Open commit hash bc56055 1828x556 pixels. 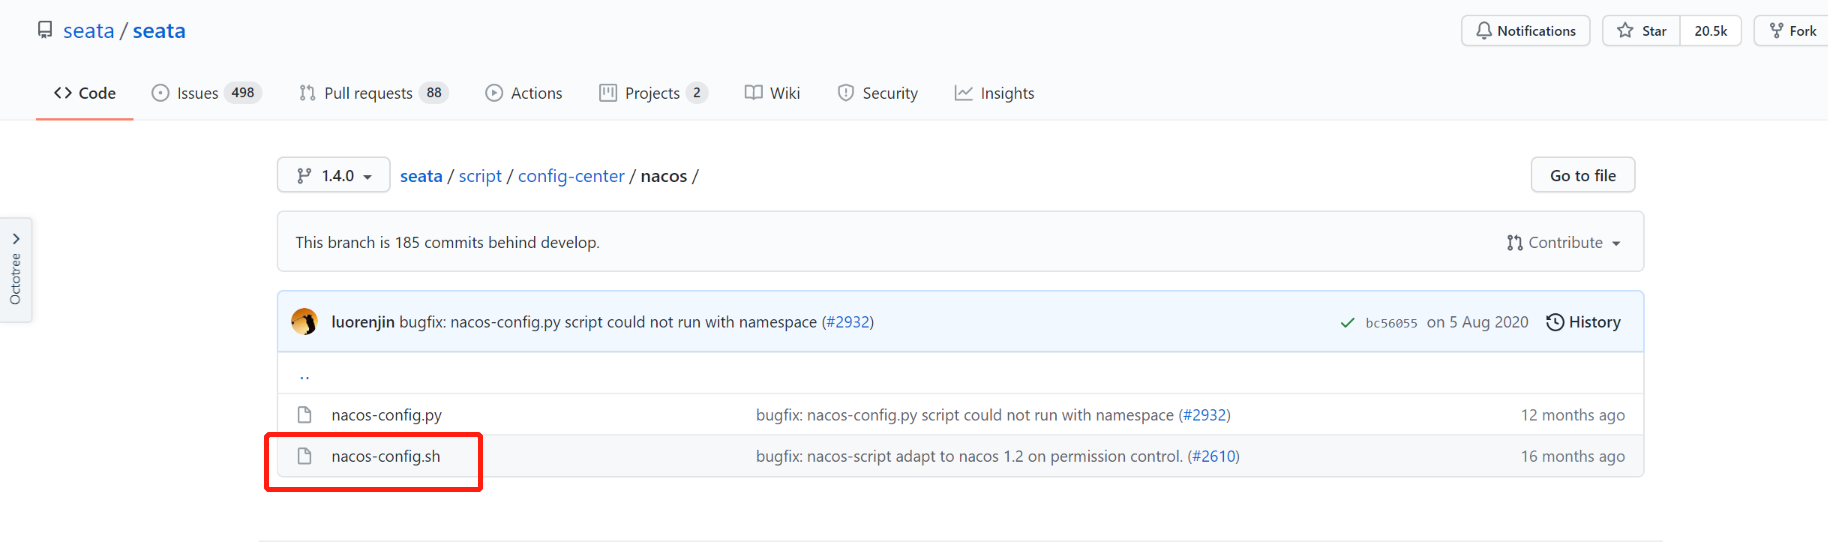coord(1391,323)
